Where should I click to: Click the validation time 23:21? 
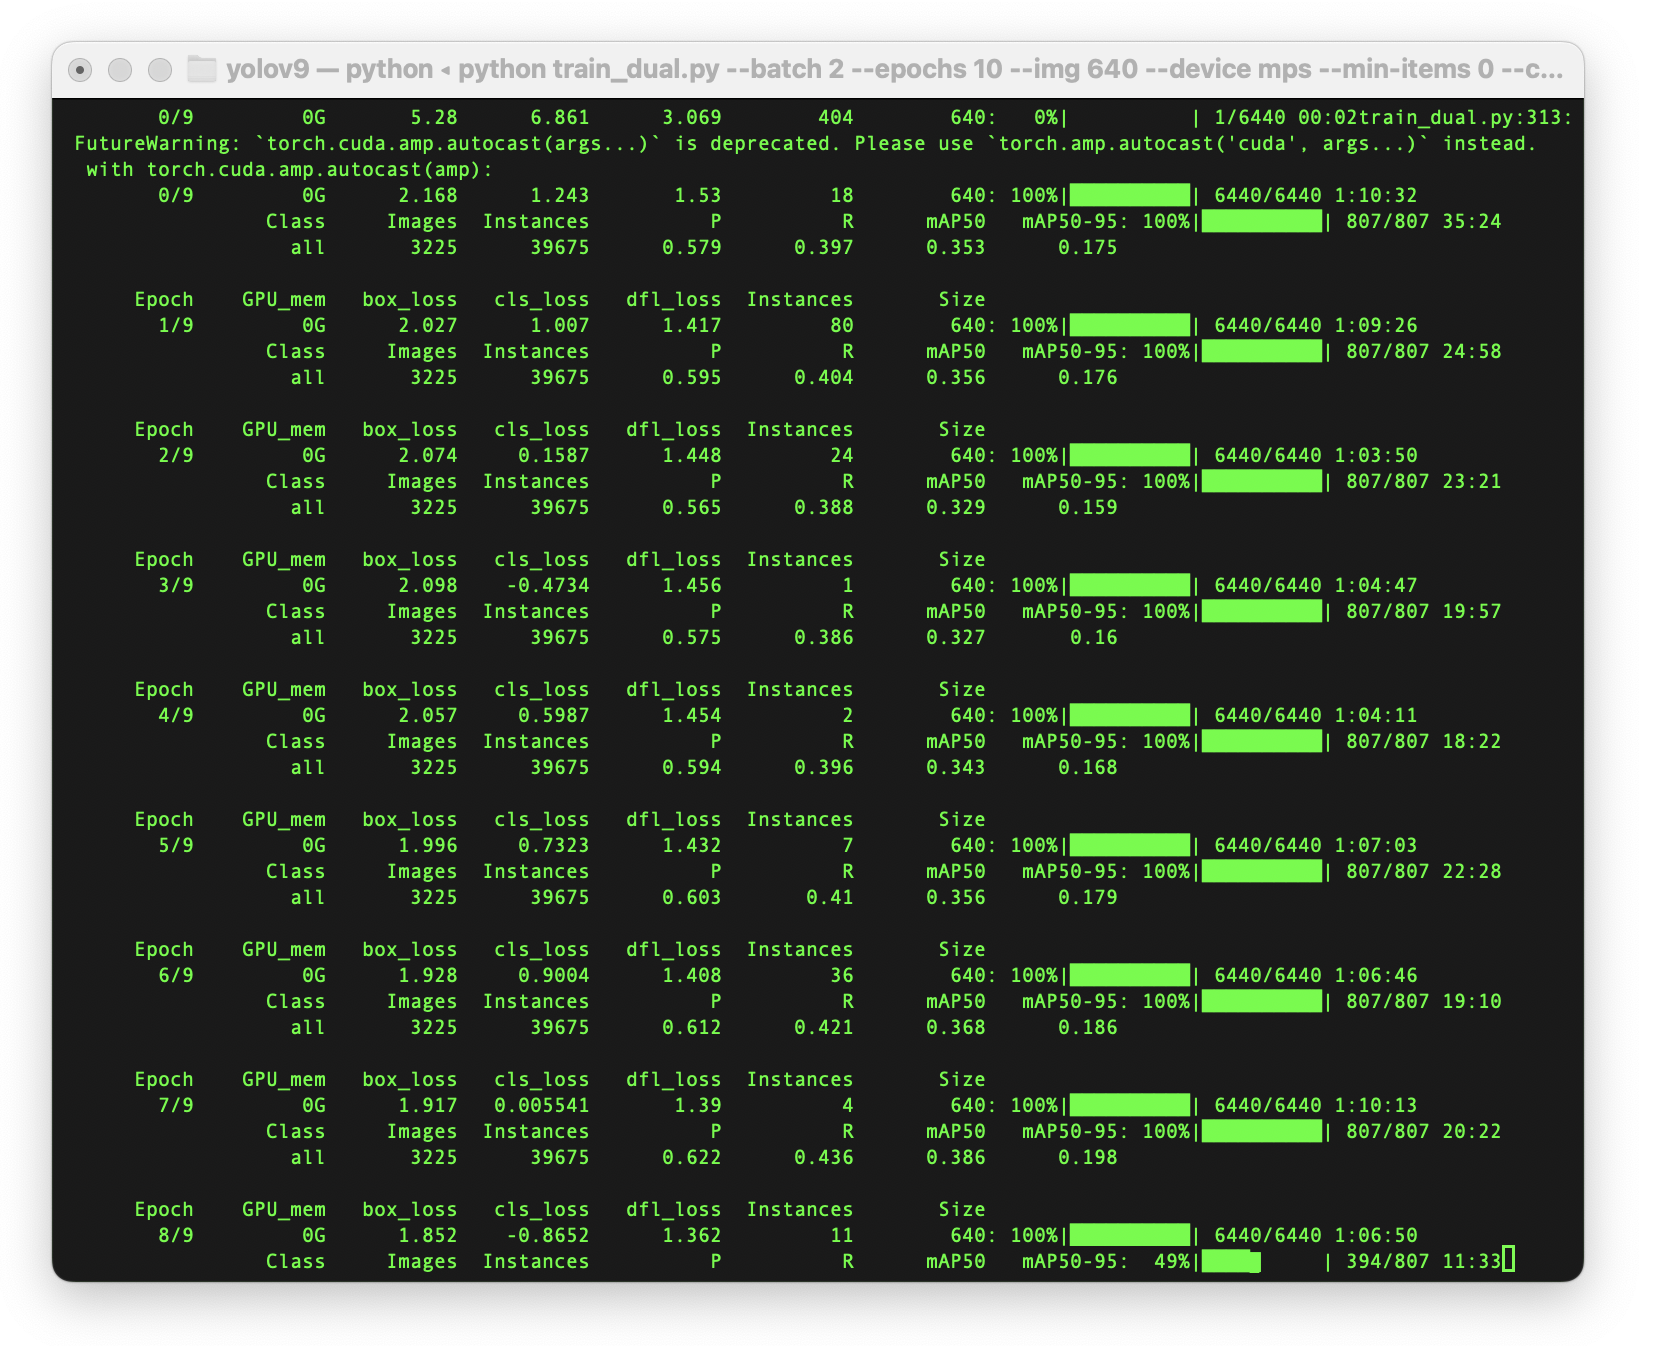[1472, 481]
